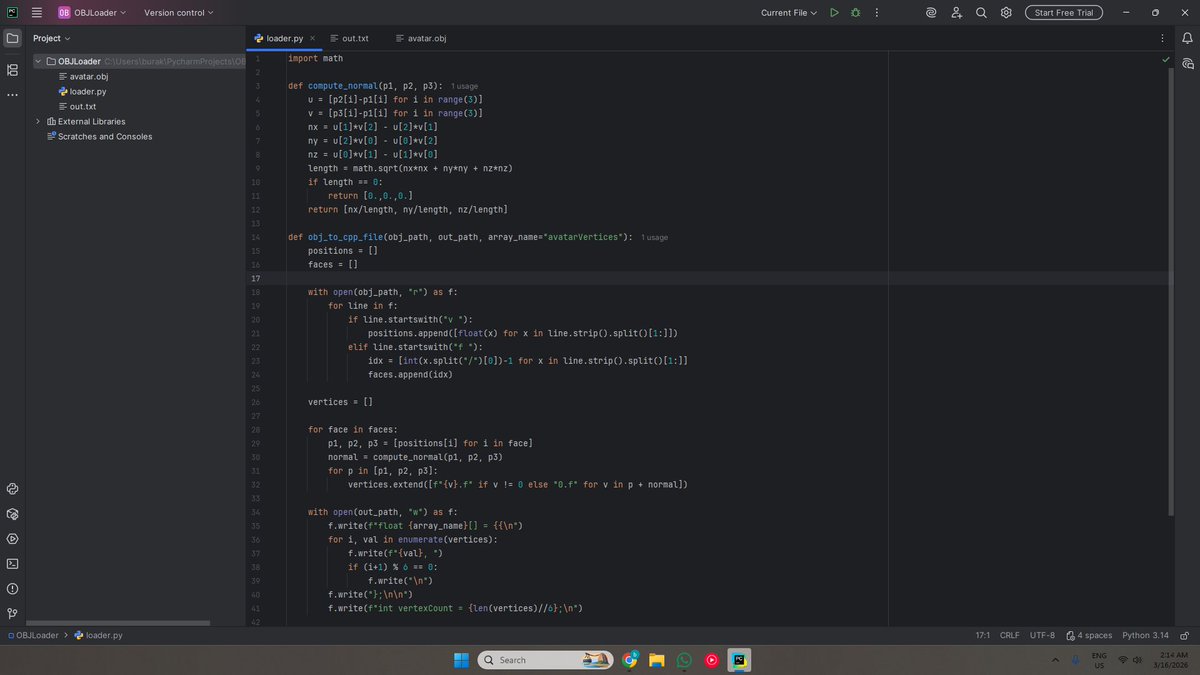This screenshot has width=1200, height=675.
Task: Click the '1 usage' hint beside obj_to_cpp_file
Action: point(654,238)
